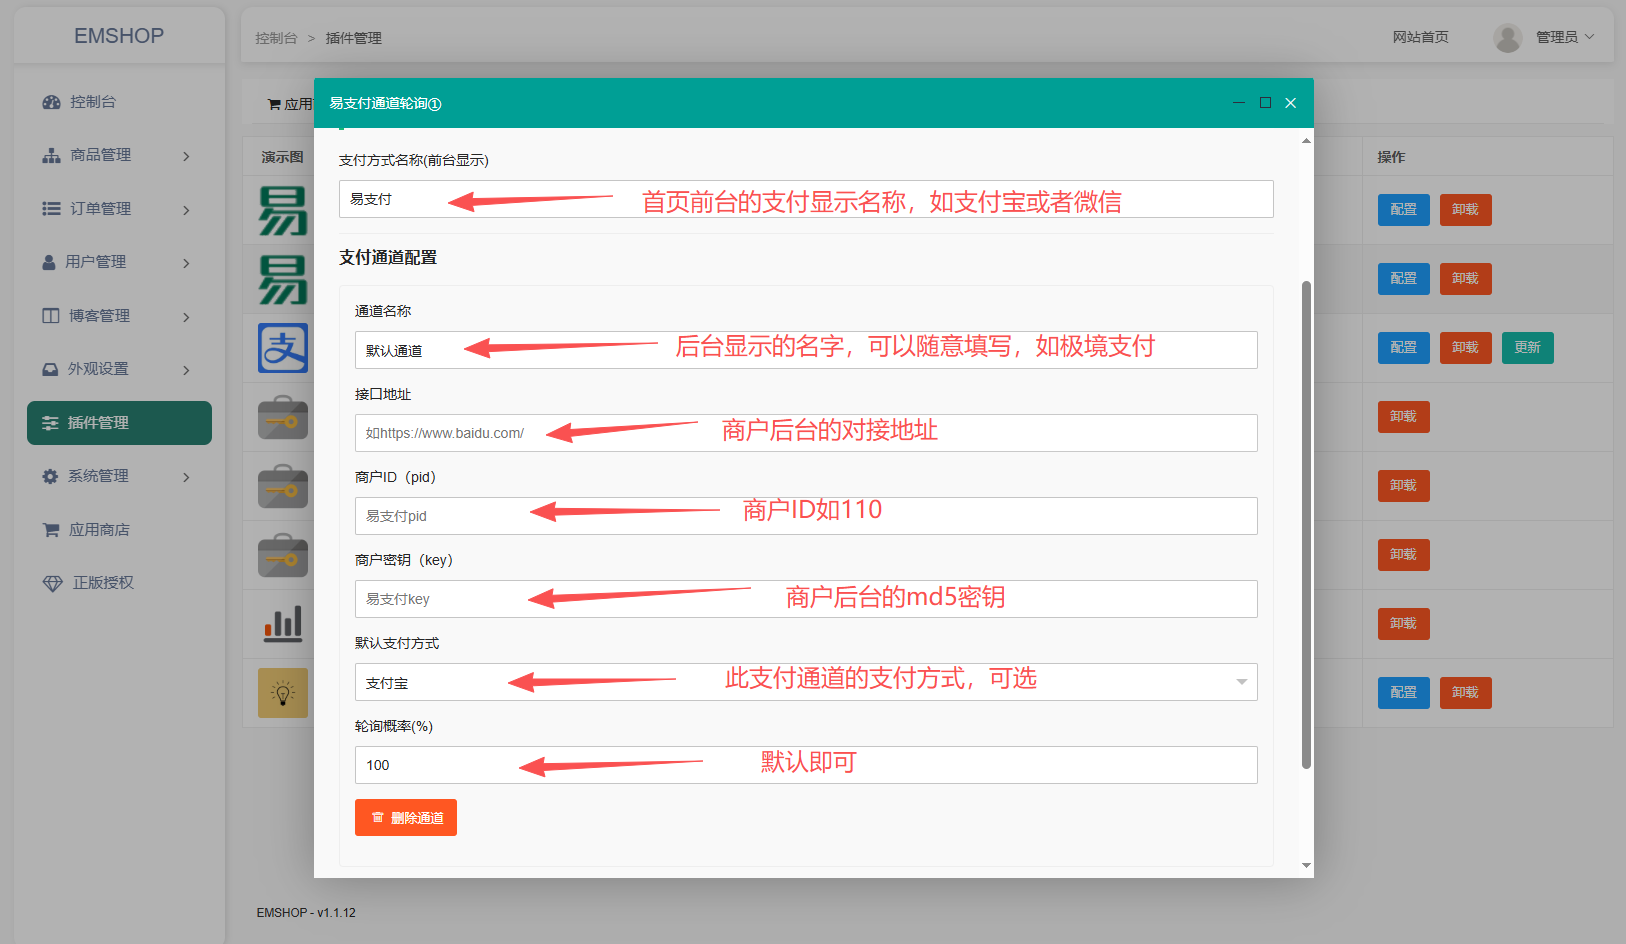Focus the 接口地址 input field
1626x944 pixels.
click(805, 433)
